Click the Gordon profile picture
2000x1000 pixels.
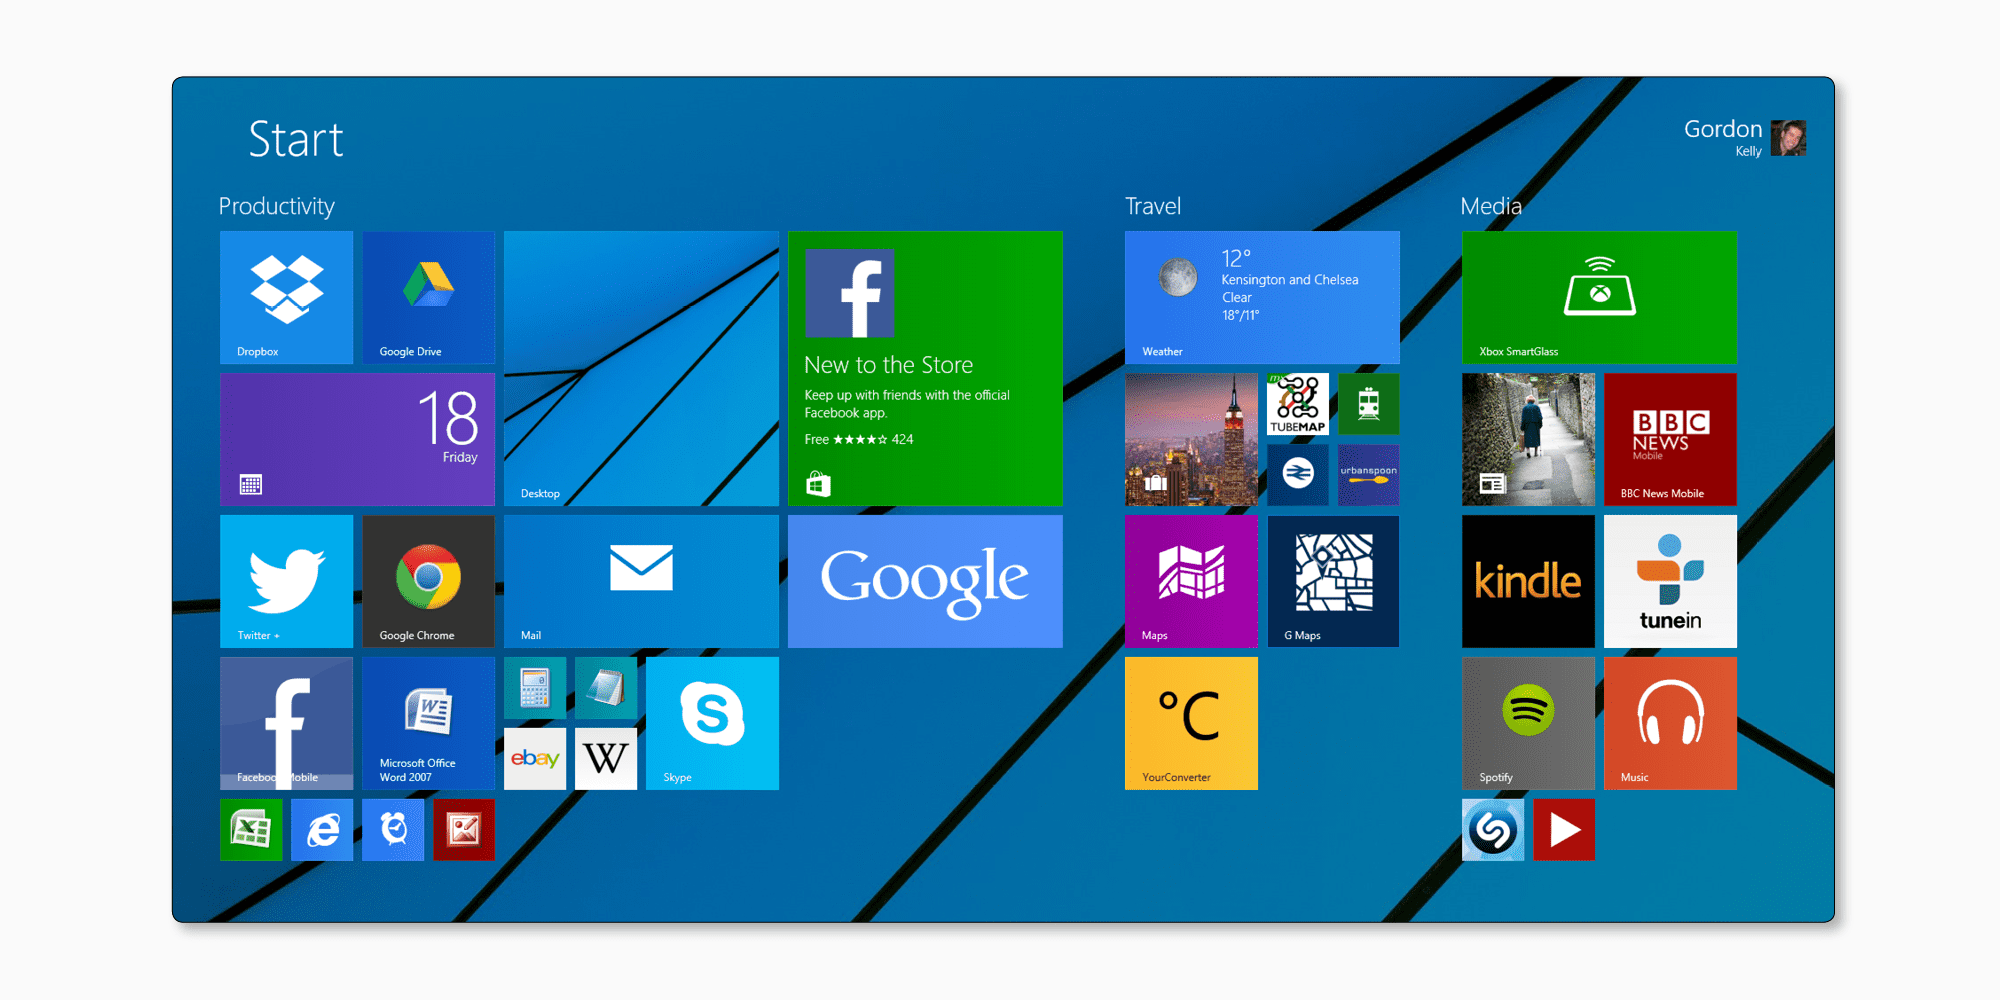tap(1788, 138)
